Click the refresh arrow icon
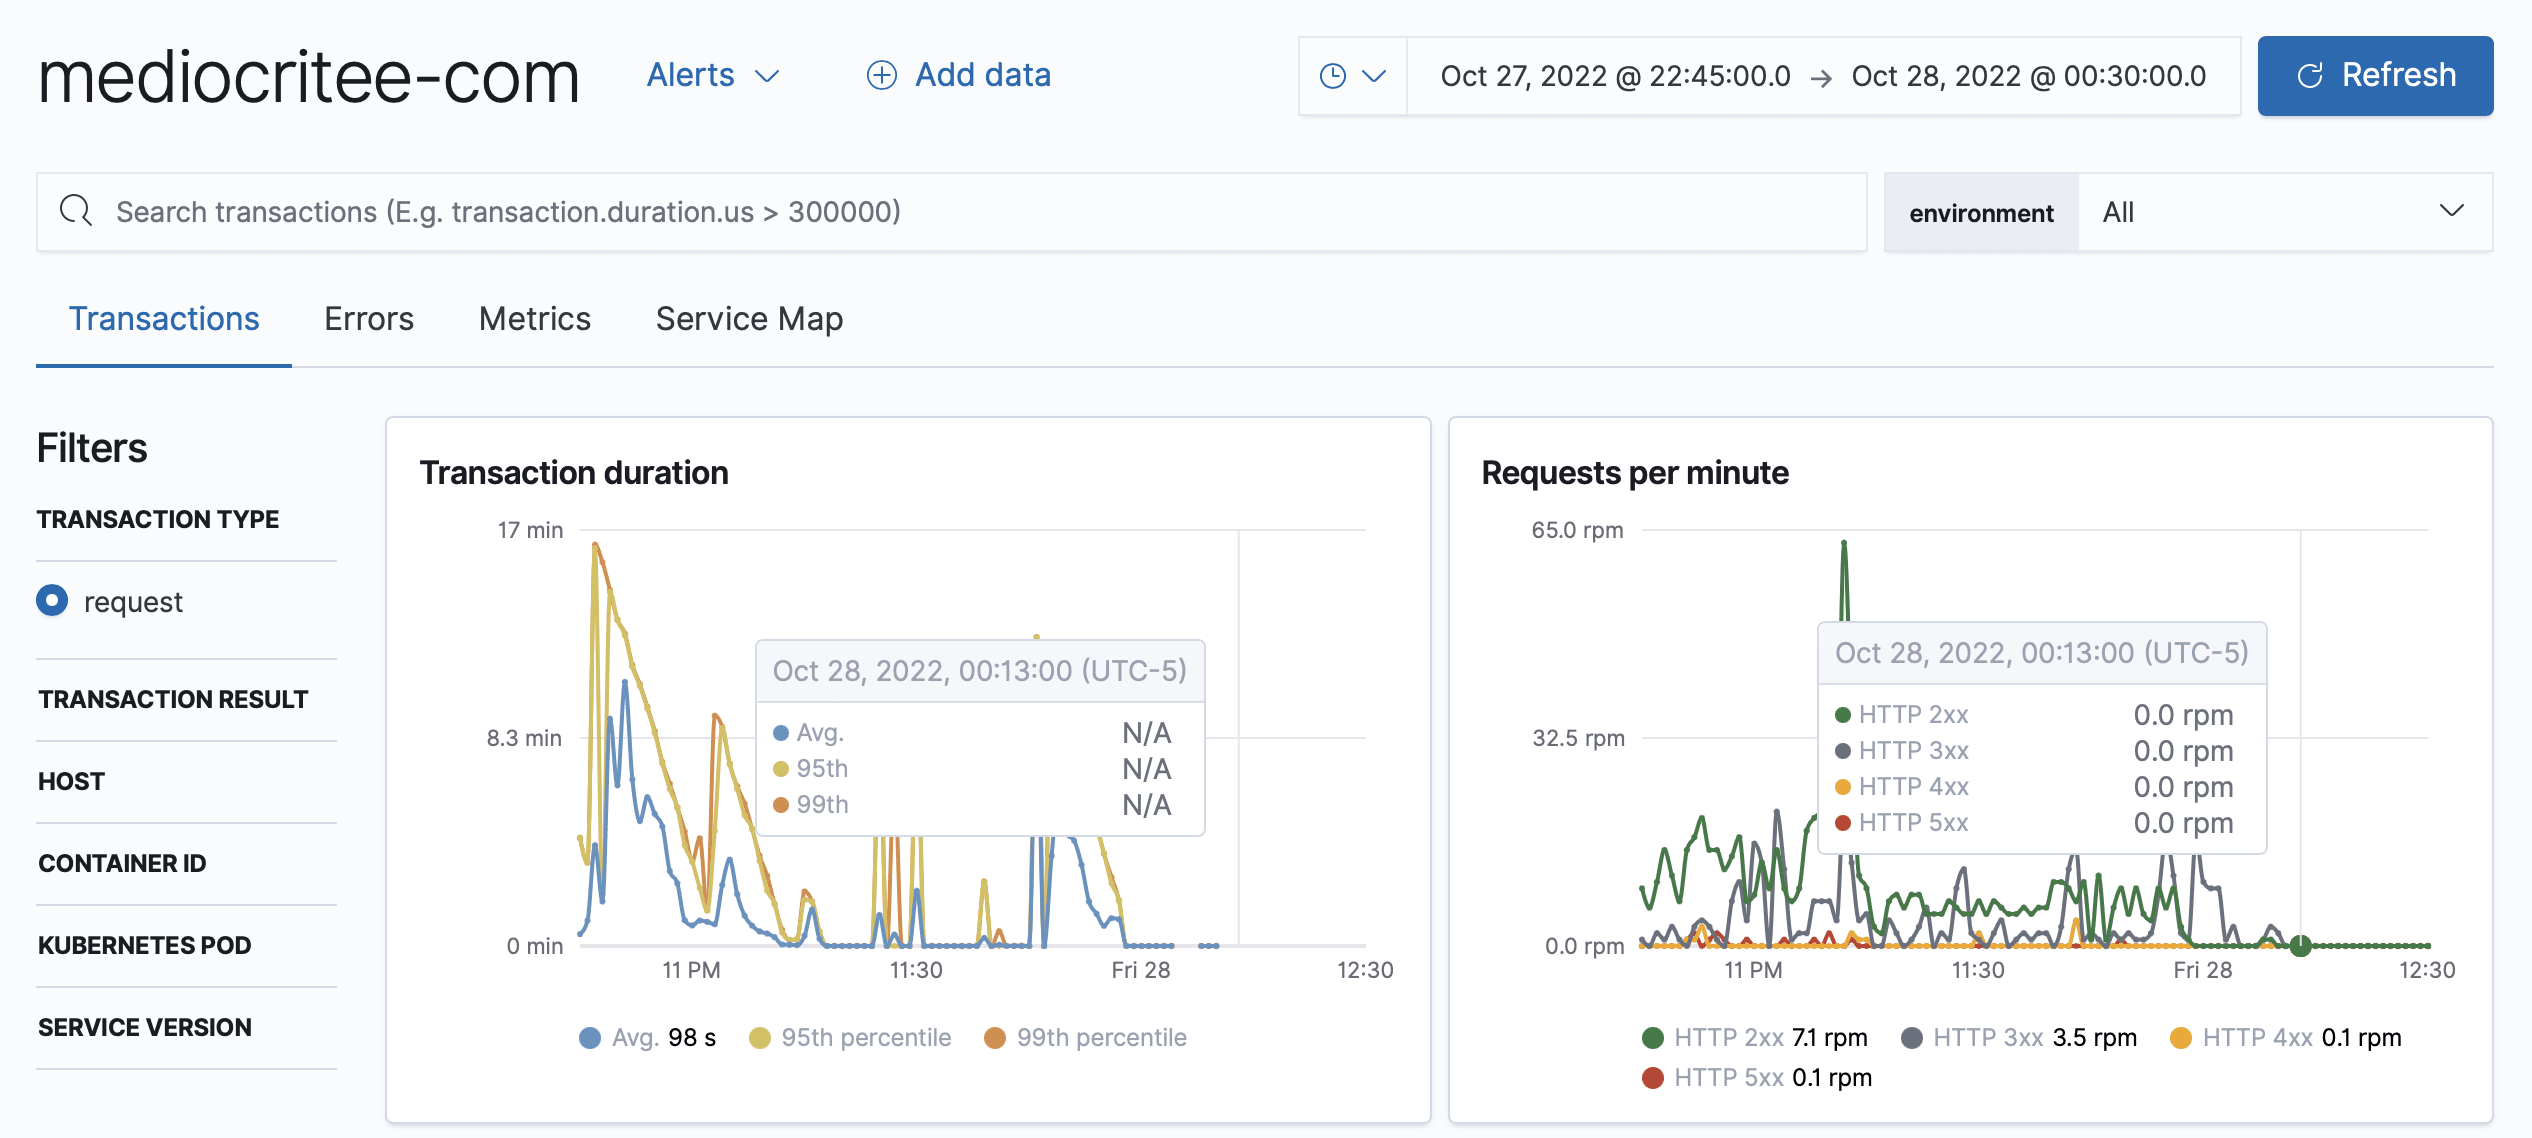 pos(2310,76)
